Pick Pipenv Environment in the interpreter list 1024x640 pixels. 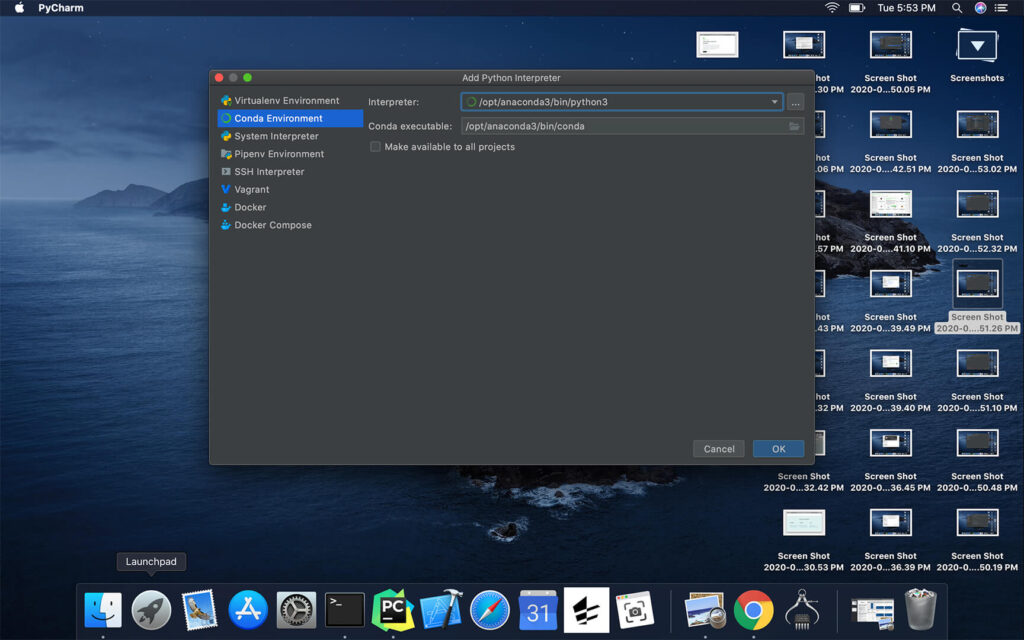[290, 153]
